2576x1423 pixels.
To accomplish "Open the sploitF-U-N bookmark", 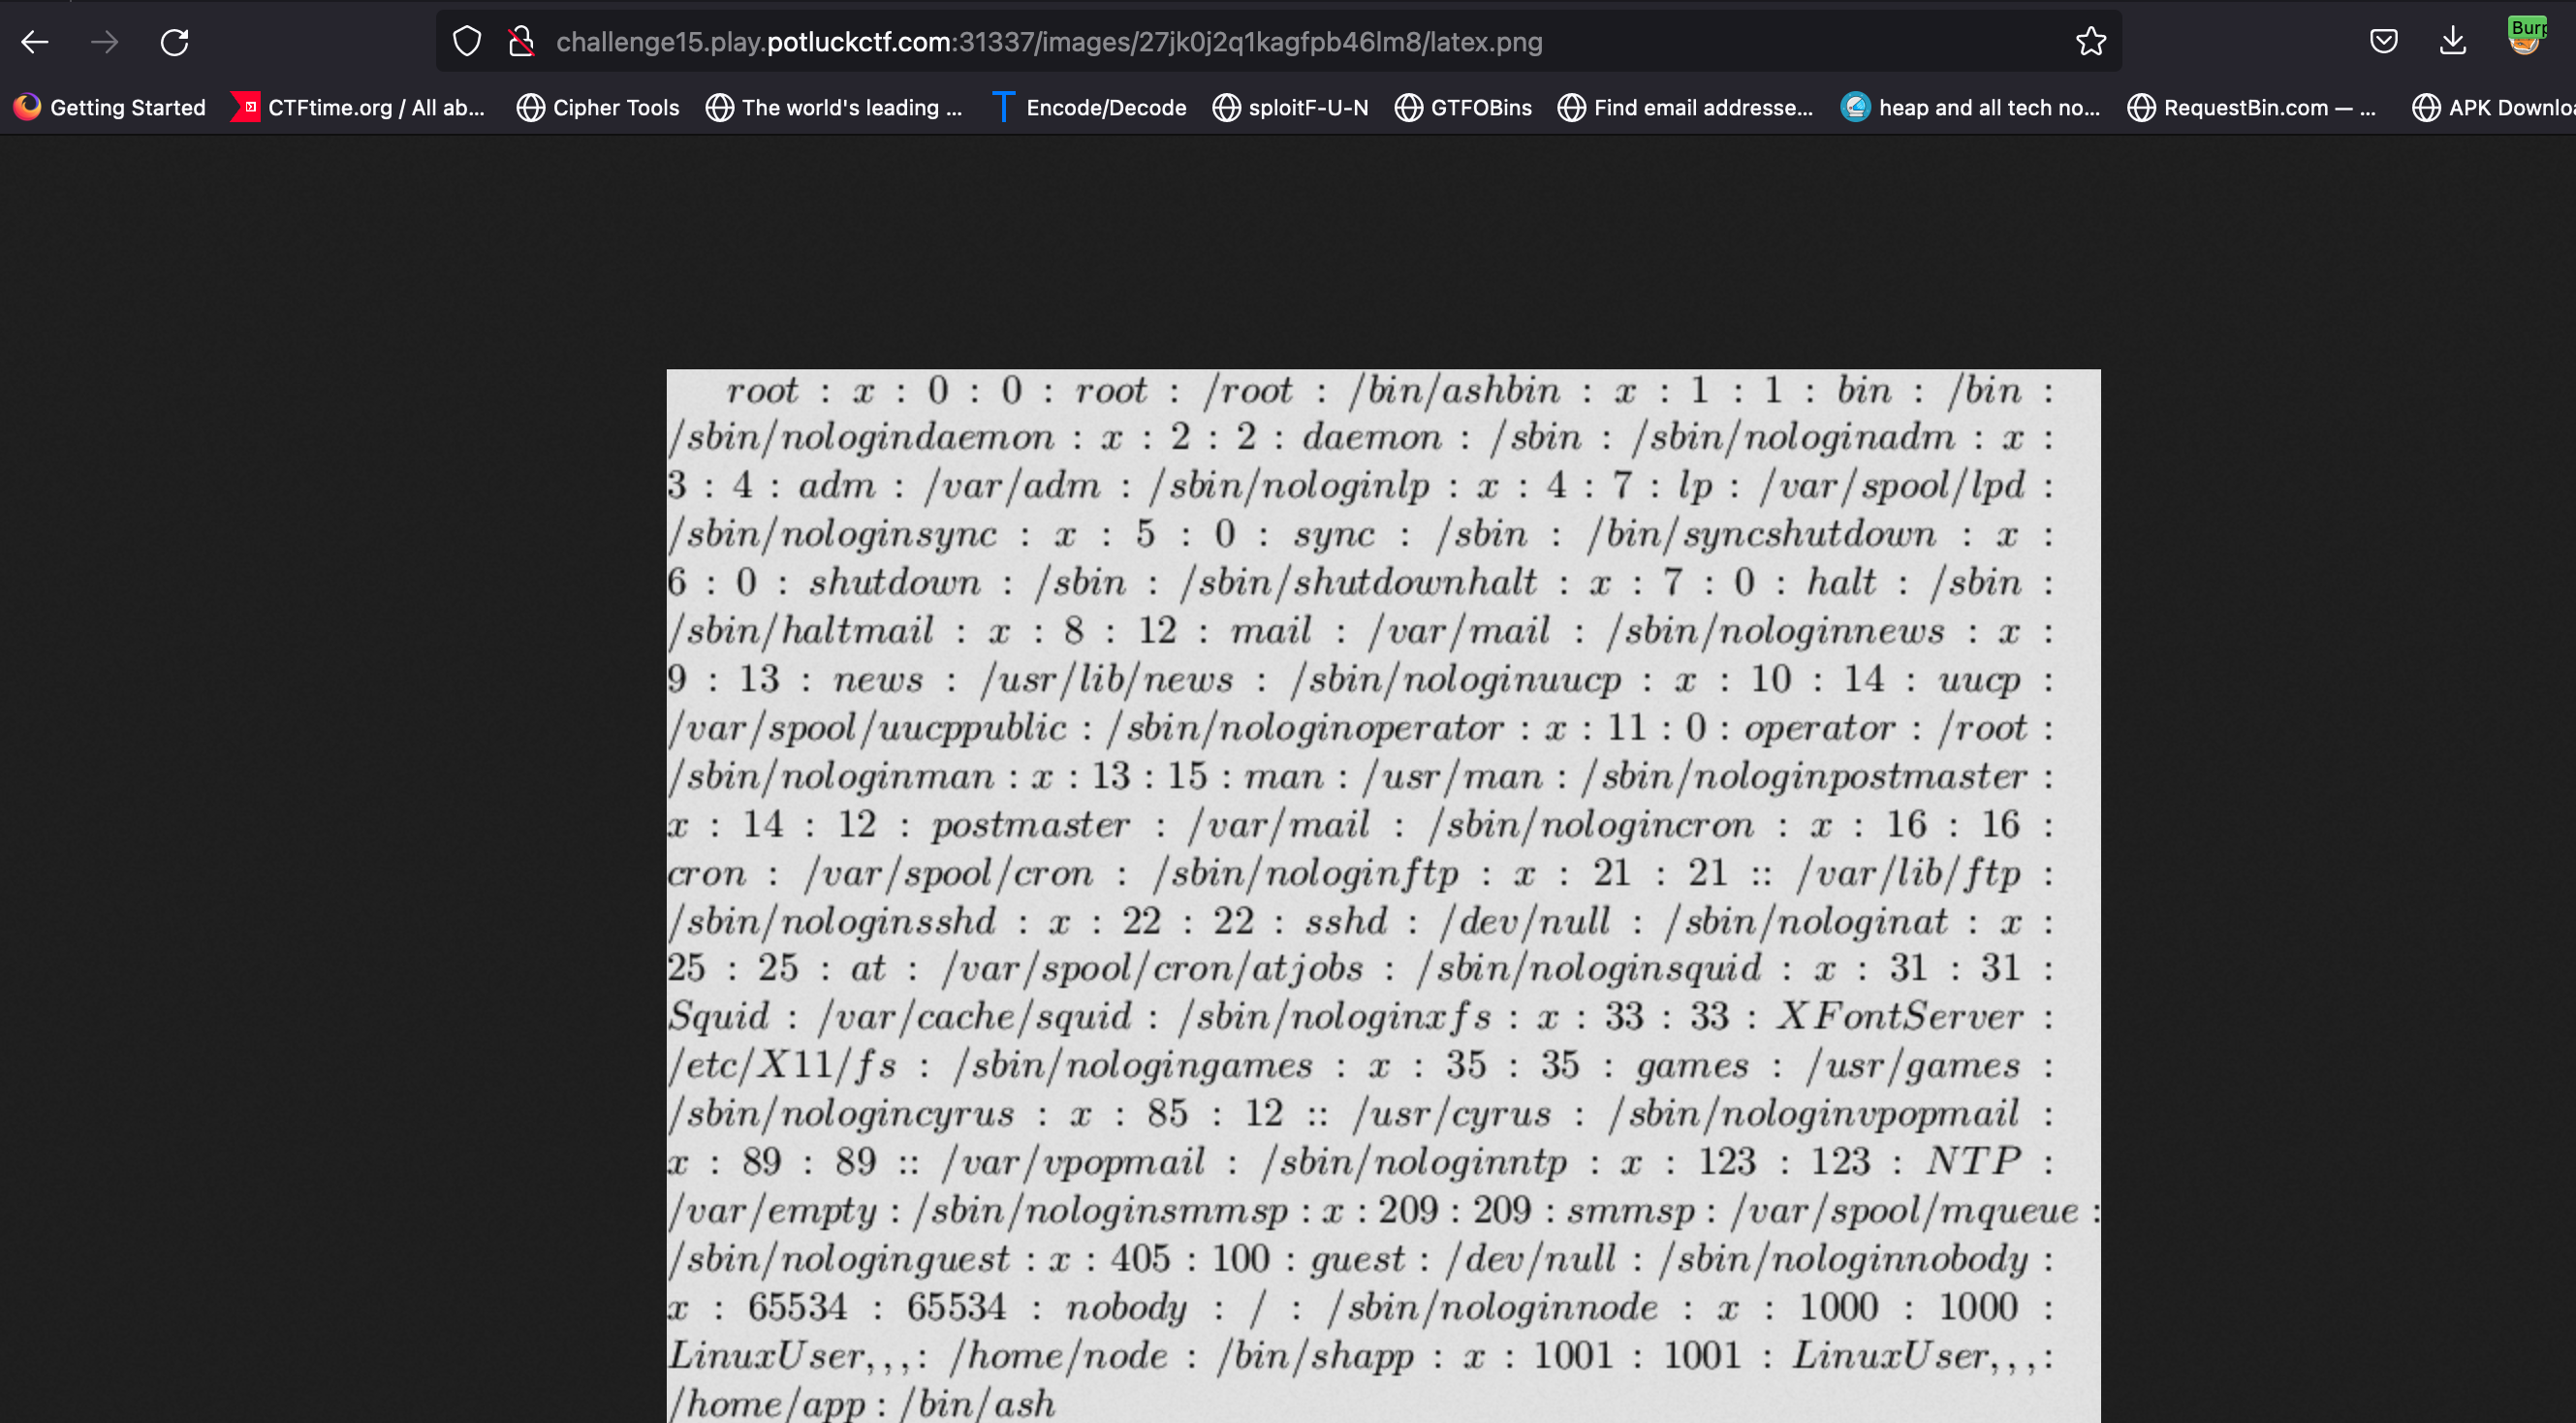I will click(x=1290, y=107).
